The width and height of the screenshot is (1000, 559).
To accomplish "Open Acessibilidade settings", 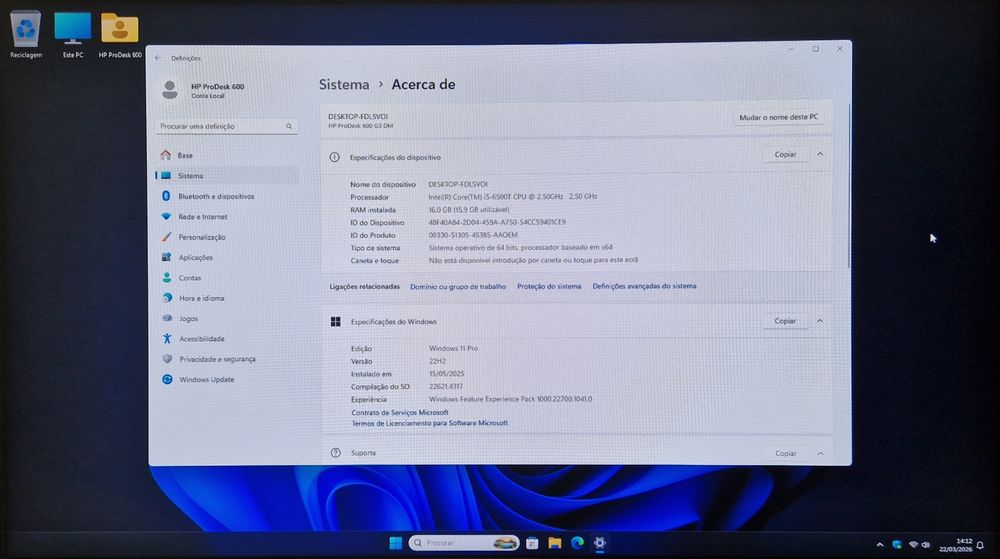I will (202, 339).
